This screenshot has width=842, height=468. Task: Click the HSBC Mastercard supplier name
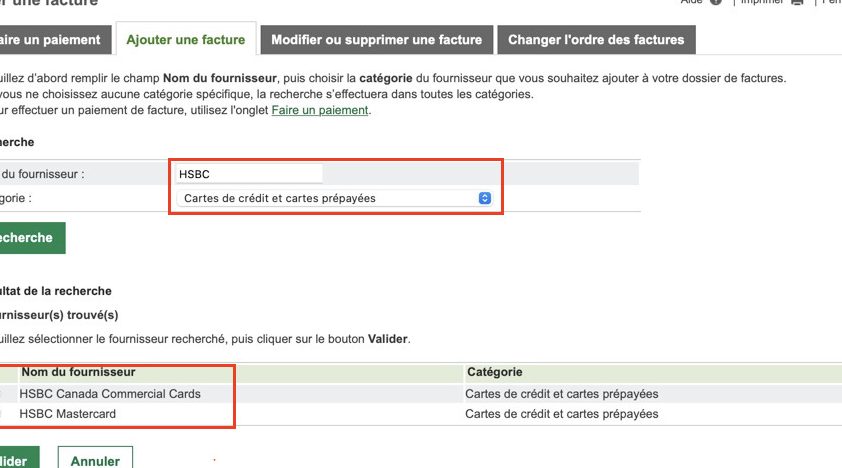(68, 414)
